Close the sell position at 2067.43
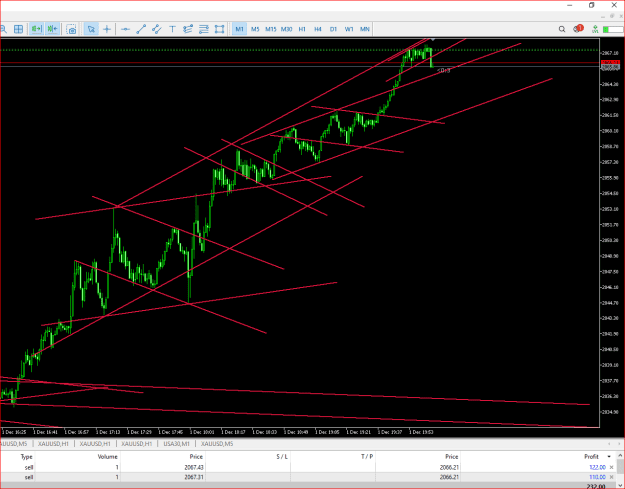The height and width of the screenshot is (489, 625). coord(611,467)
